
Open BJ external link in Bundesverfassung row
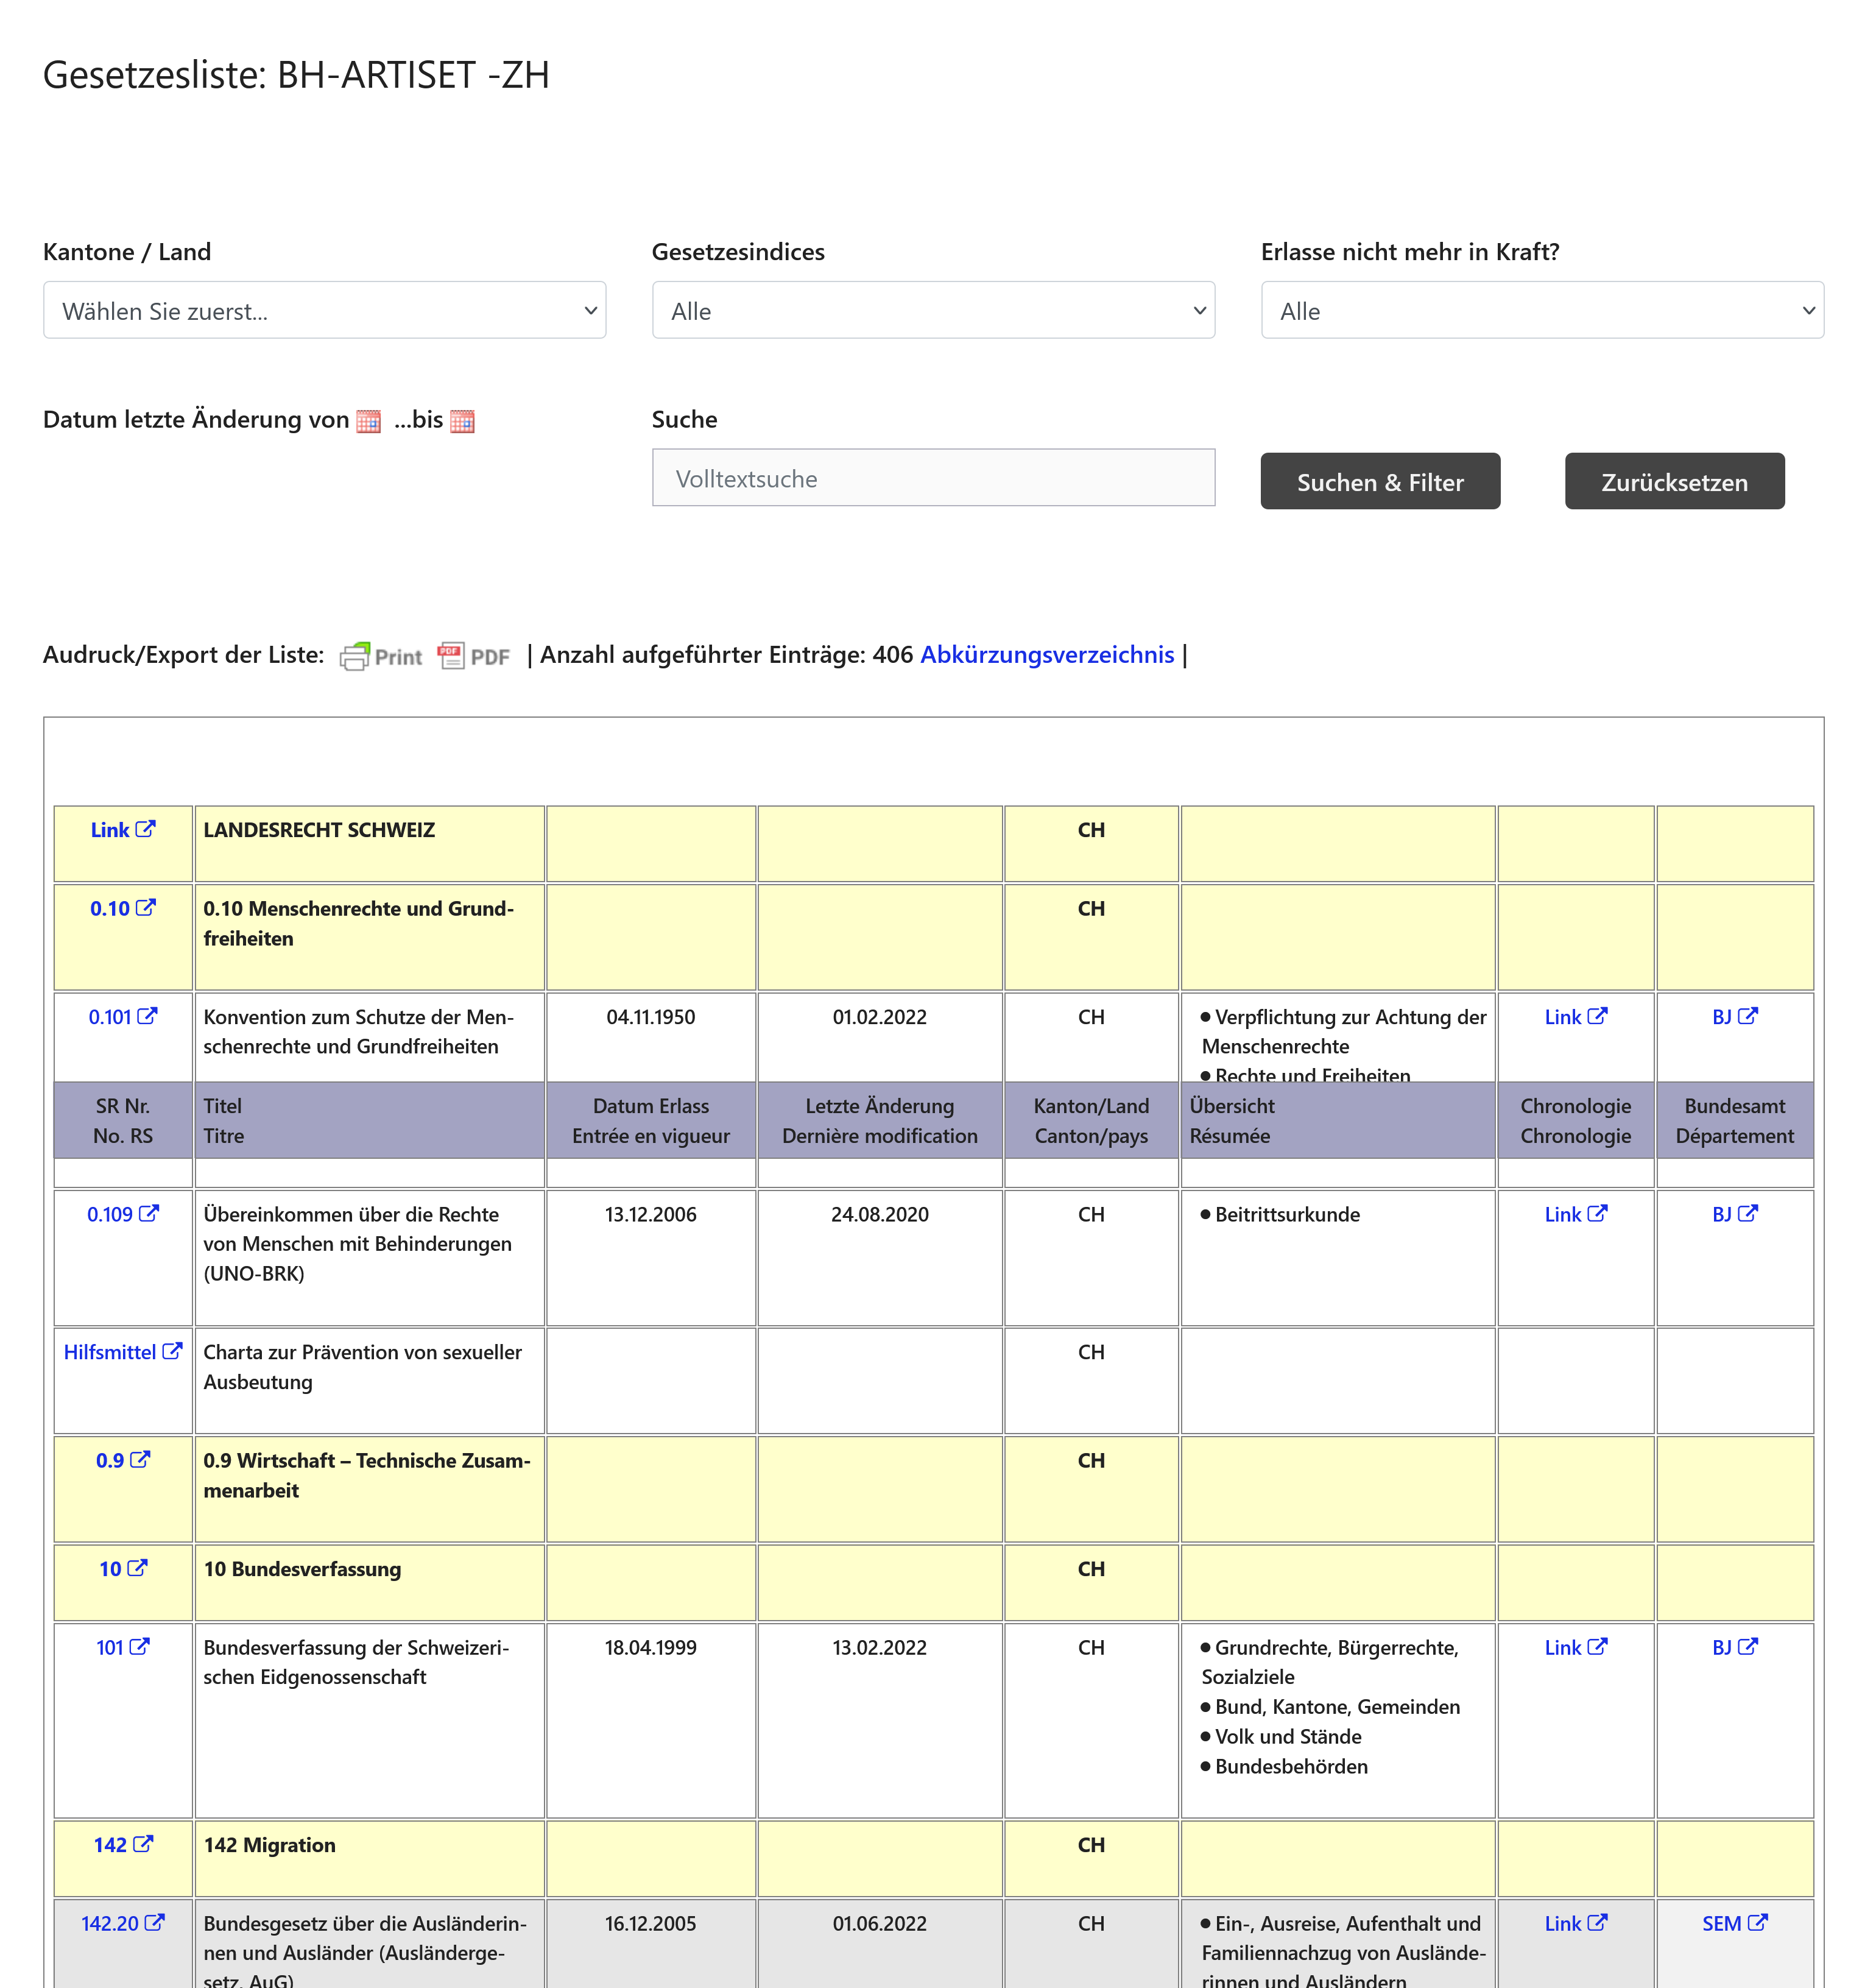click(x=1734, y=1647)
